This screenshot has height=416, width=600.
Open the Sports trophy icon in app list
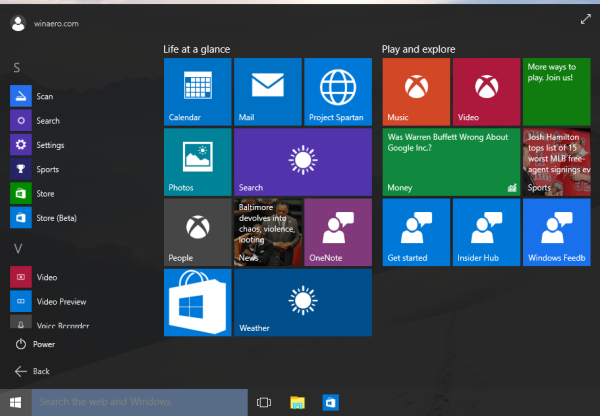pyautogui.click(x=21, y=169)
